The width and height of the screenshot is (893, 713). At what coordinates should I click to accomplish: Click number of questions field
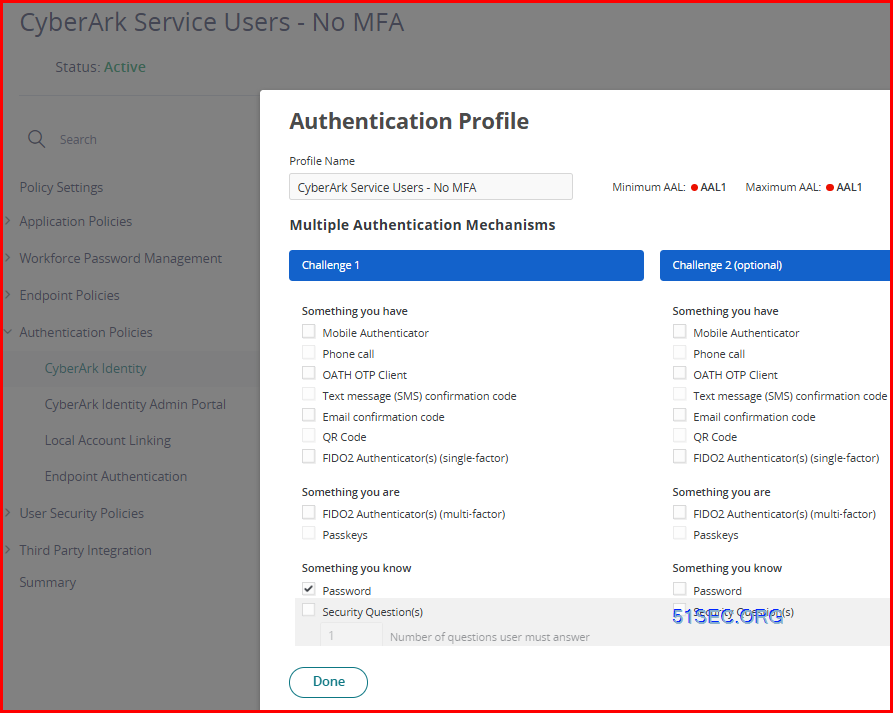(x=351, y=634)
